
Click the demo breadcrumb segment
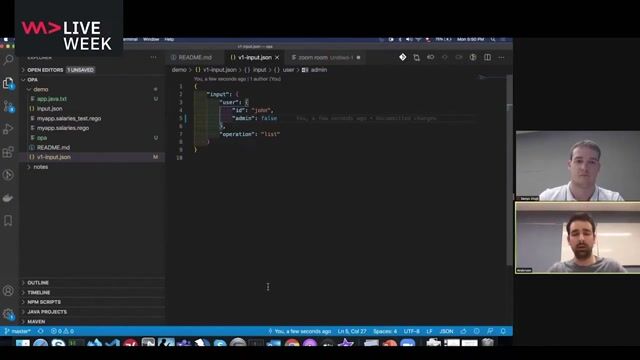(179, 70)
